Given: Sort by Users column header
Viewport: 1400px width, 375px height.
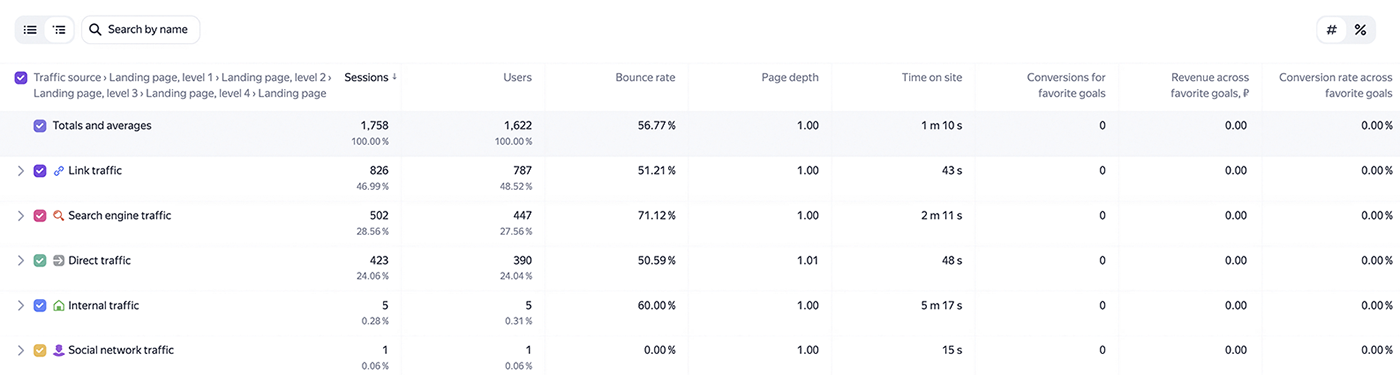Looking at the screenshot, I should 517,77.
